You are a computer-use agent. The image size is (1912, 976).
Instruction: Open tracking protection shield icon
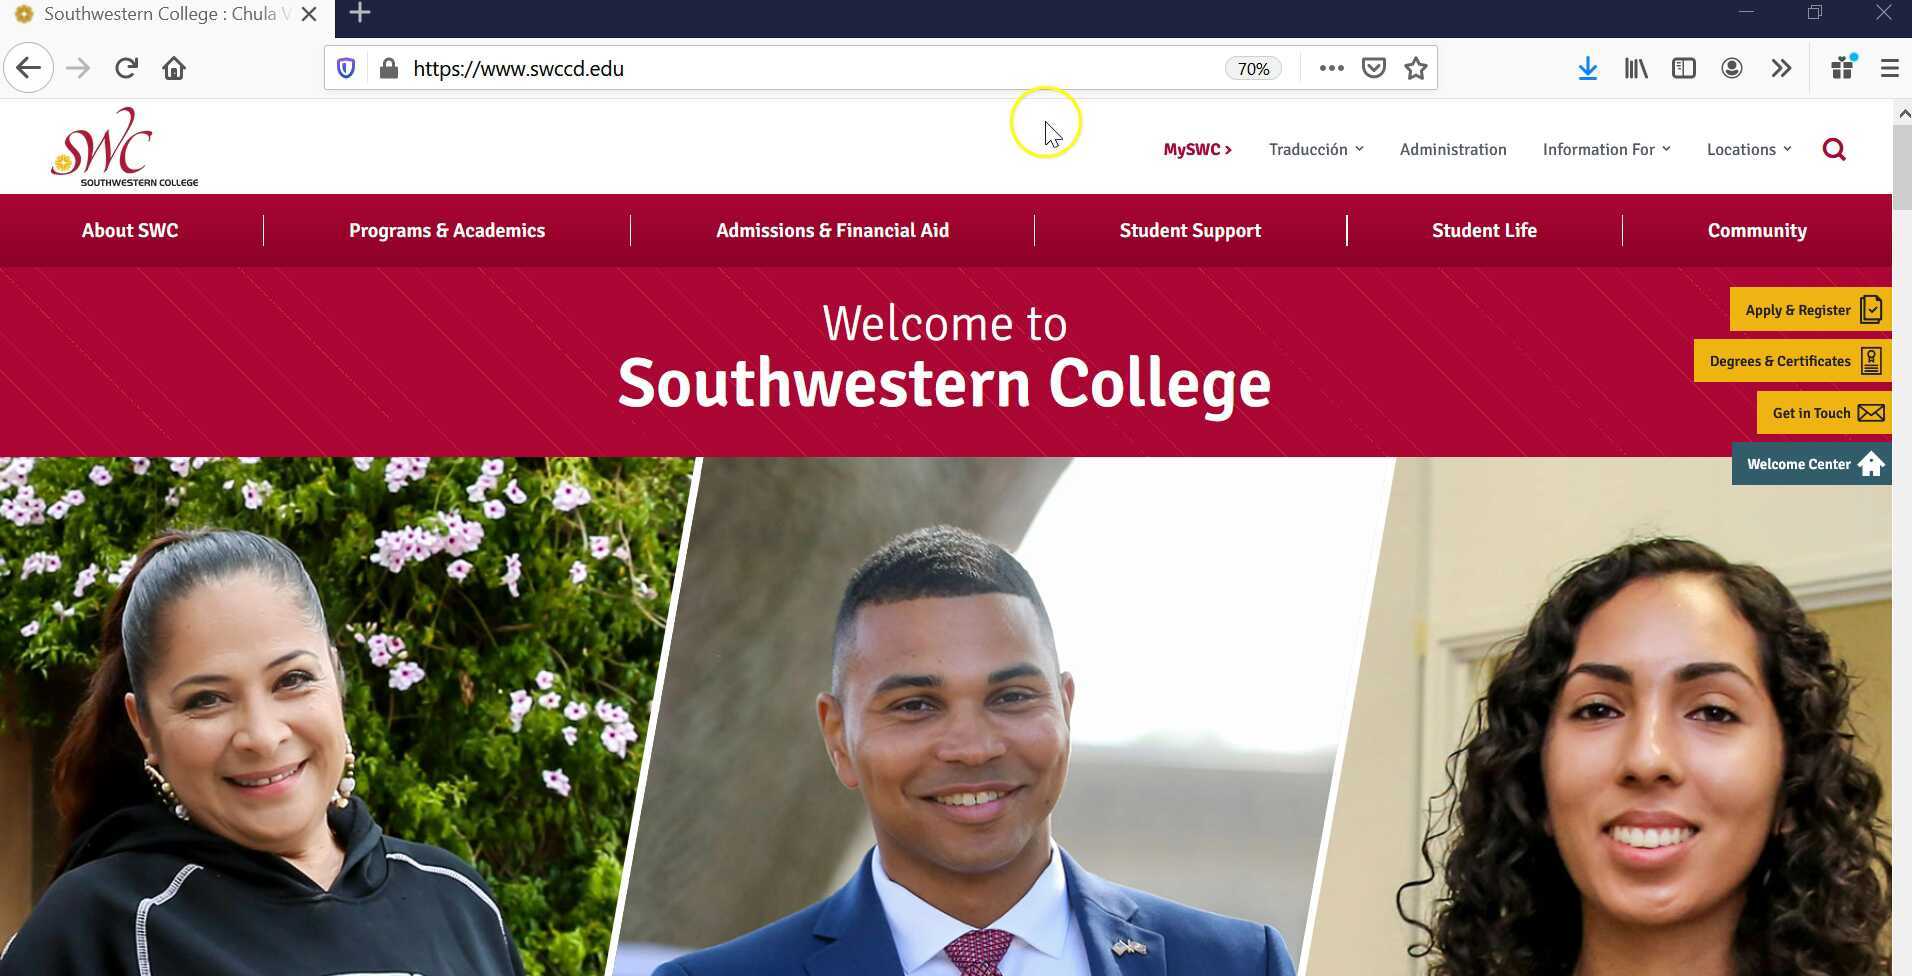(346, 69)
